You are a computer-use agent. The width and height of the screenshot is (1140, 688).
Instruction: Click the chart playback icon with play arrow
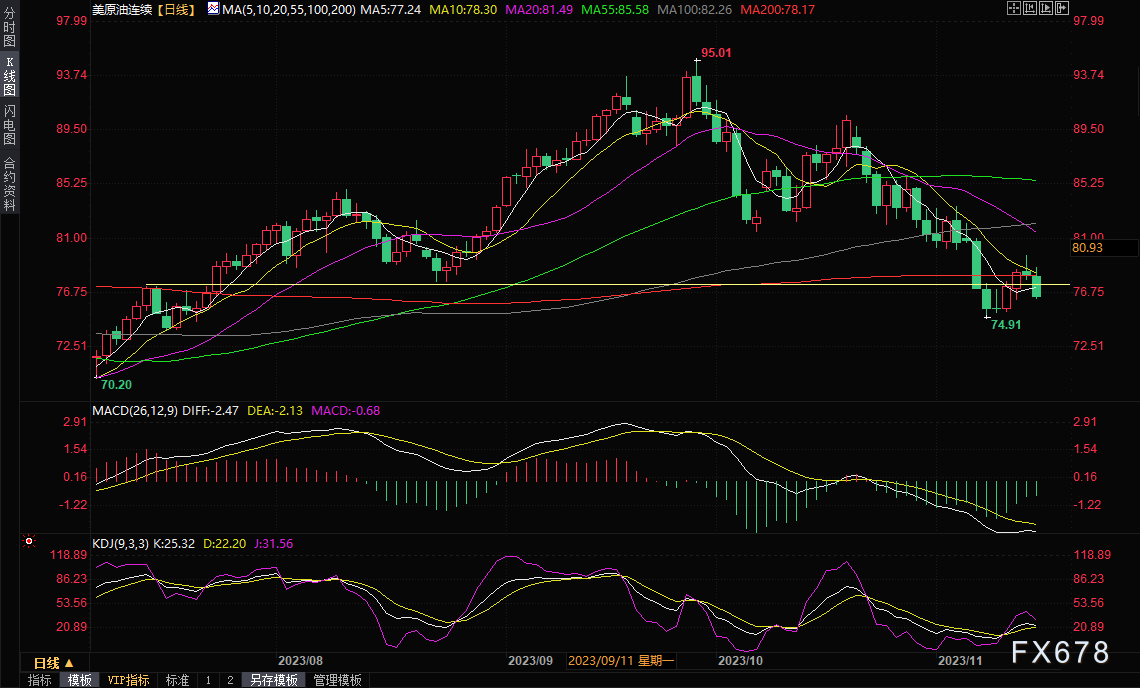click(1047, 8)
